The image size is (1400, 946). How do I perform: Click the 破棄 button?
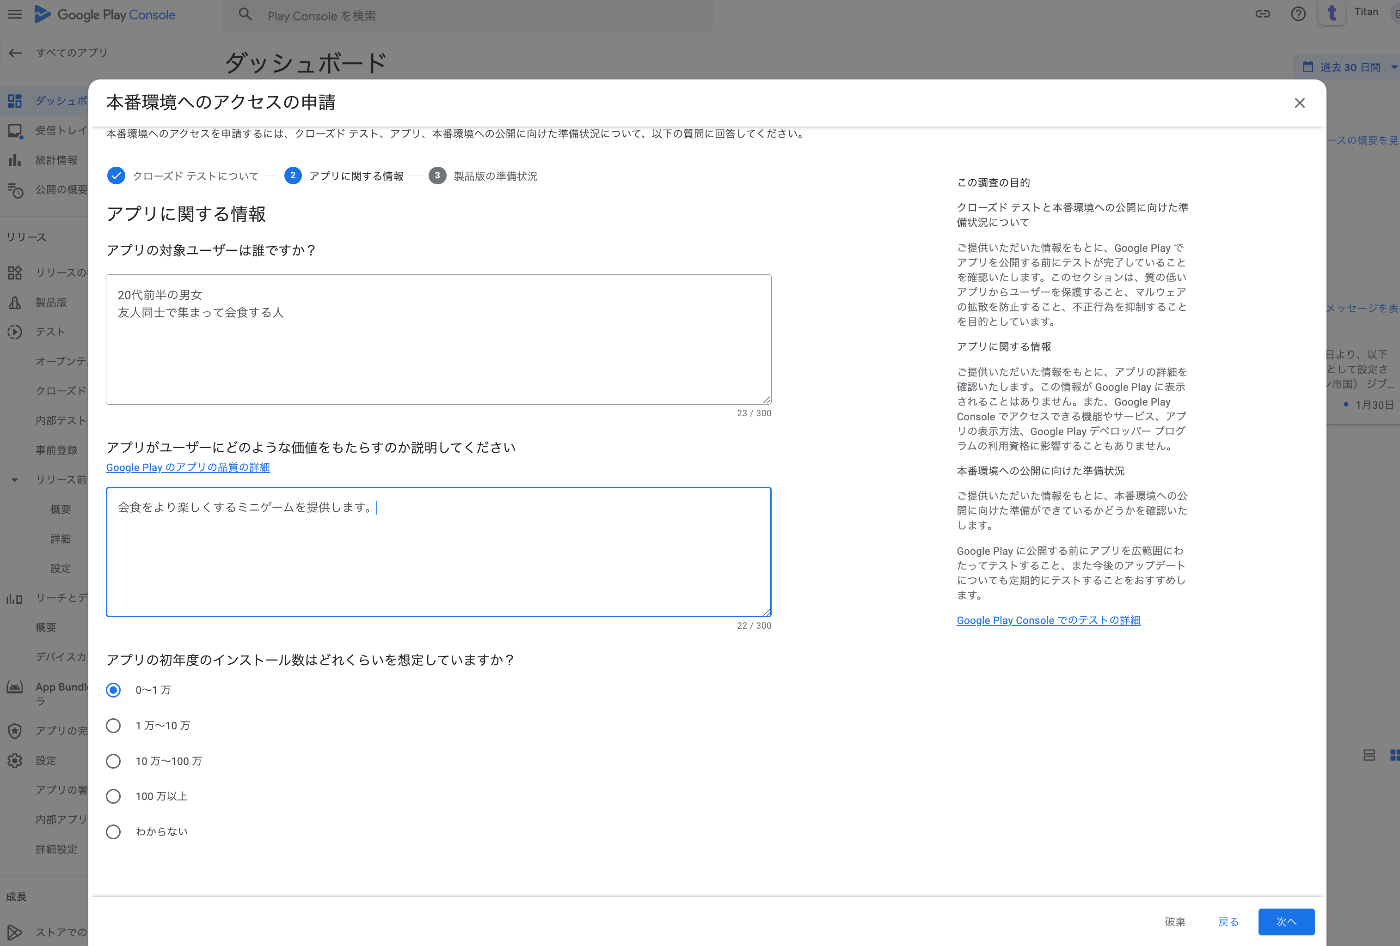(x=1175, y=922)
